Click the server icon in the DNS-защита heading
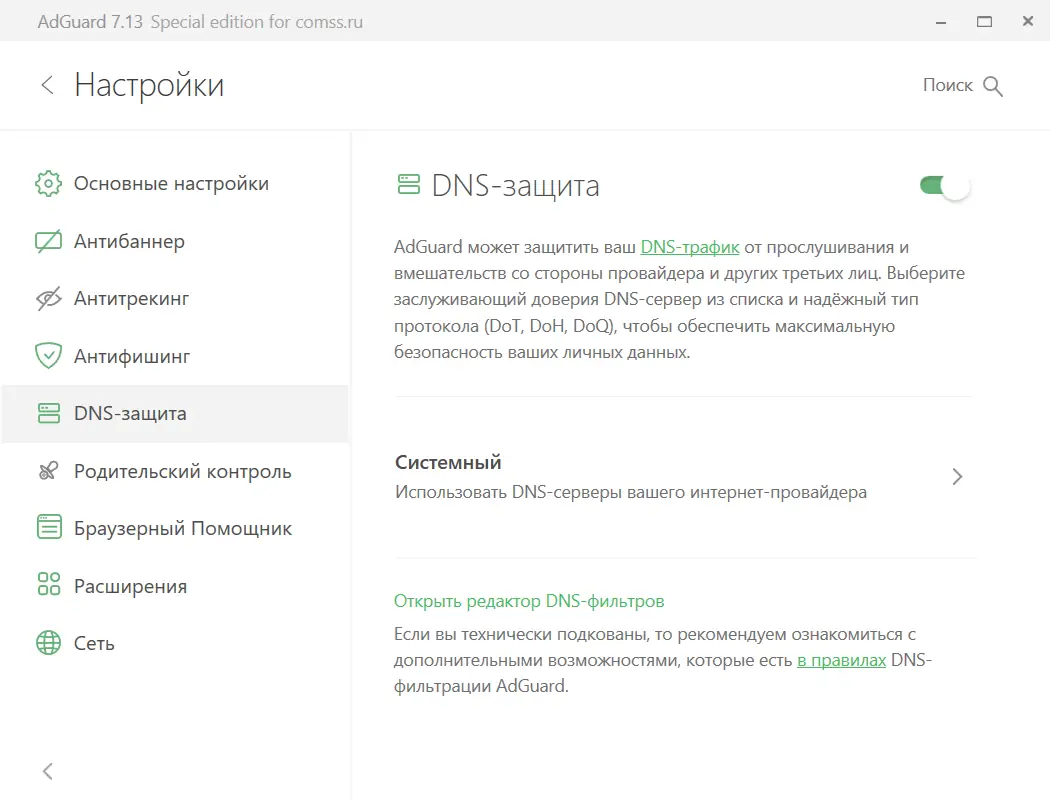 click(x=408, y=184)
